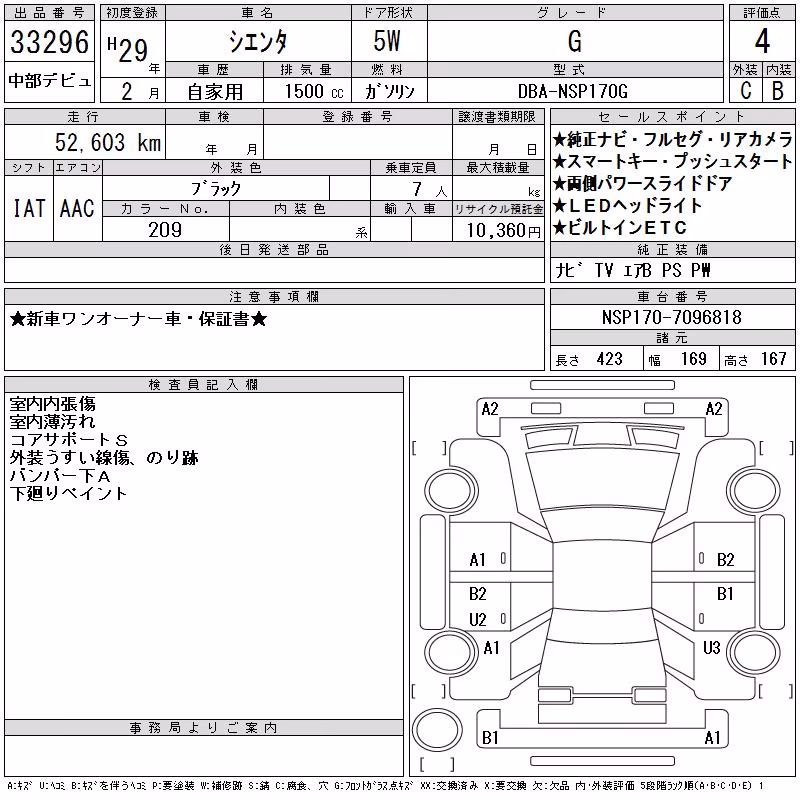
Task: Click the first registration year H29
Action: point(128,49)
